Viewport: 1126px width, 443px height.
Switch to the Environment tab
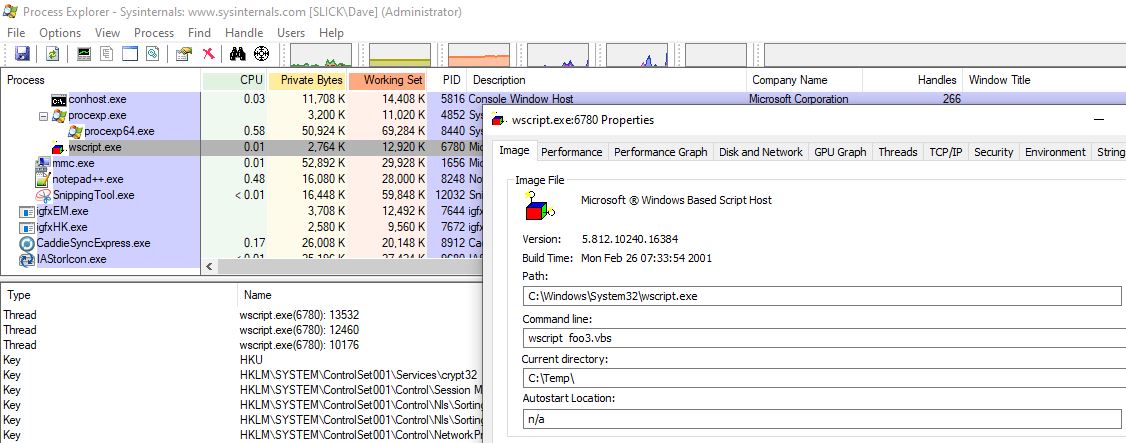pyautogui.click(x=1055, y=152)
